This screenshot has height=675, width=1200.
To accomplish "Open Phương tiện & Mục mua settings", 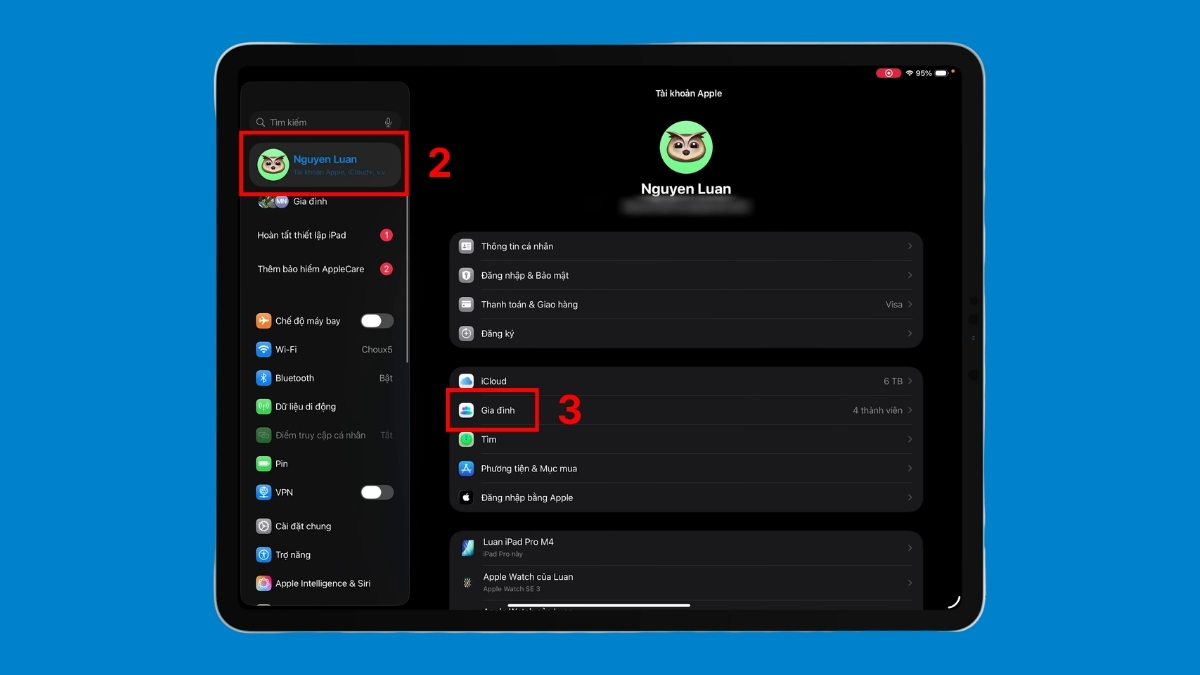I will point(686,468).
